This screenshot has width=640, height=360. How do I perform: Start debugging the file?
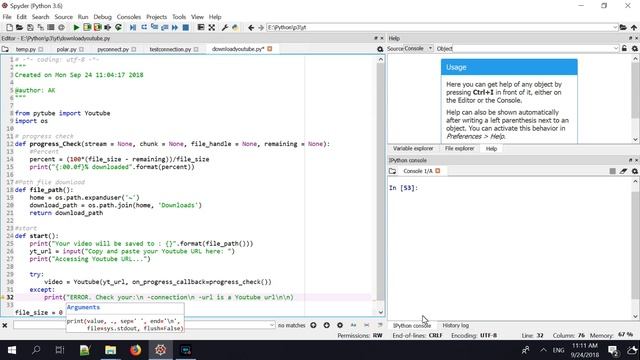click(133, 27)
